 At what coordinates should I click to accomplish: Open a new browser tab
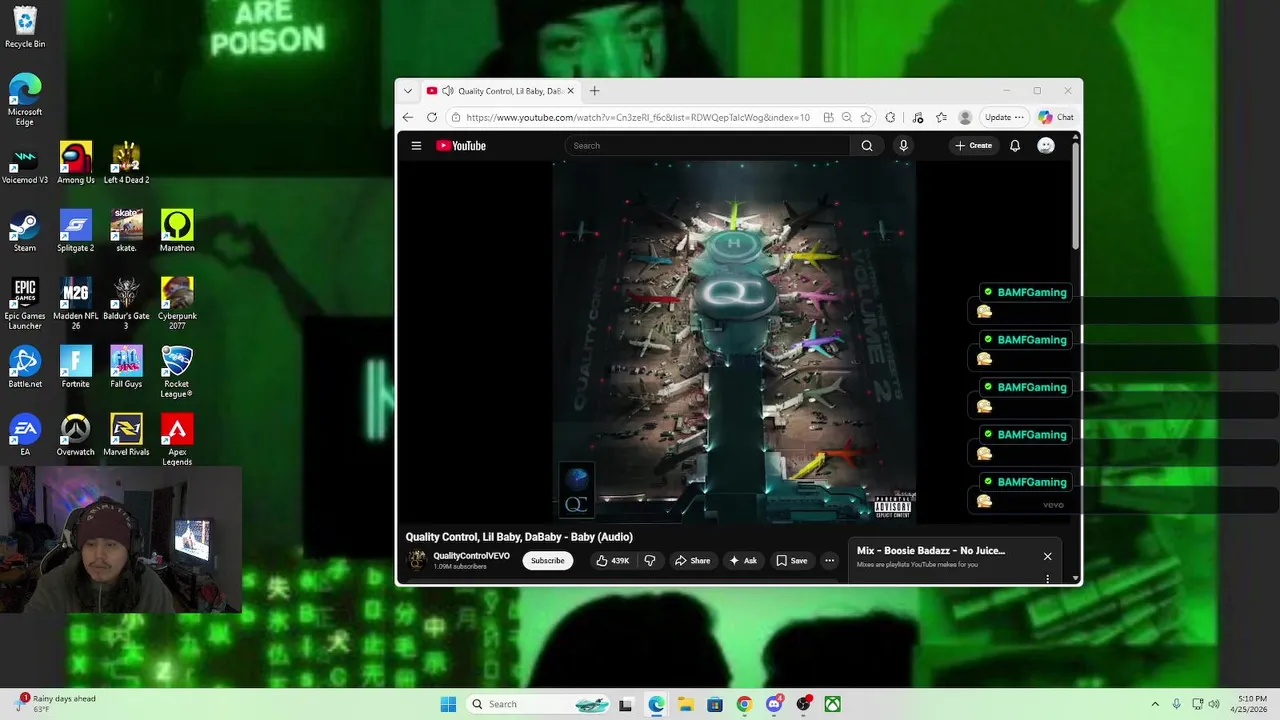pos(594,91)
